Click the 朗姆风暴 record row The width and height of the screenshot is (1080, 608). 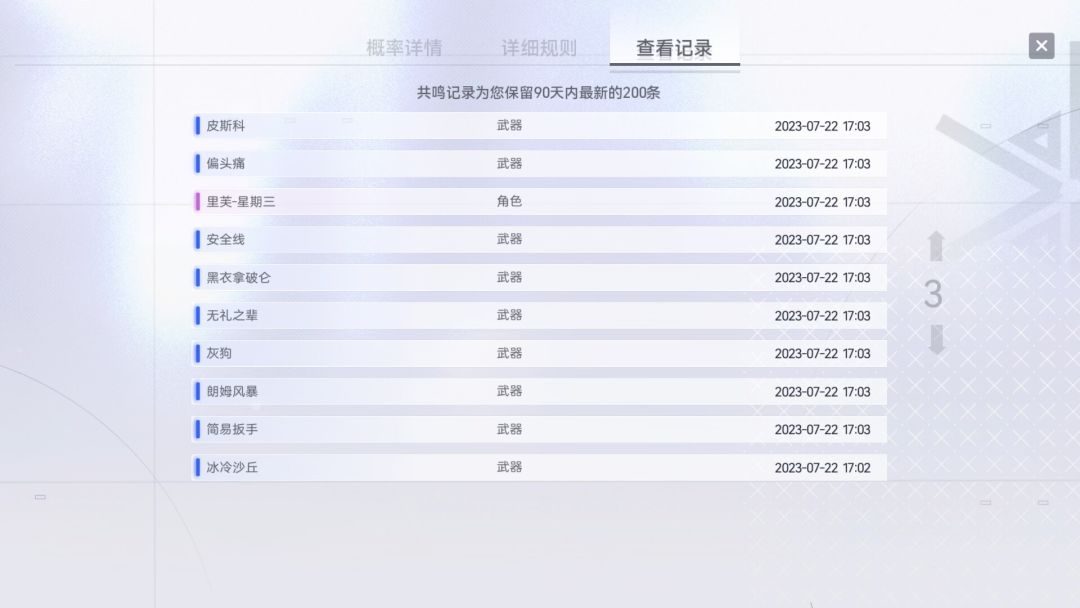pos(539,391)
